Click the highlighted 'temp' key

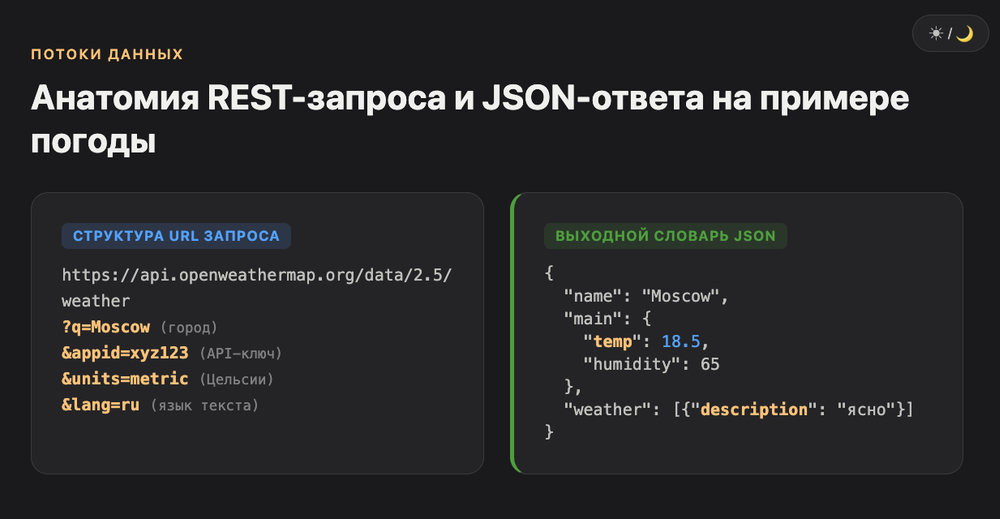click(612, 341)
